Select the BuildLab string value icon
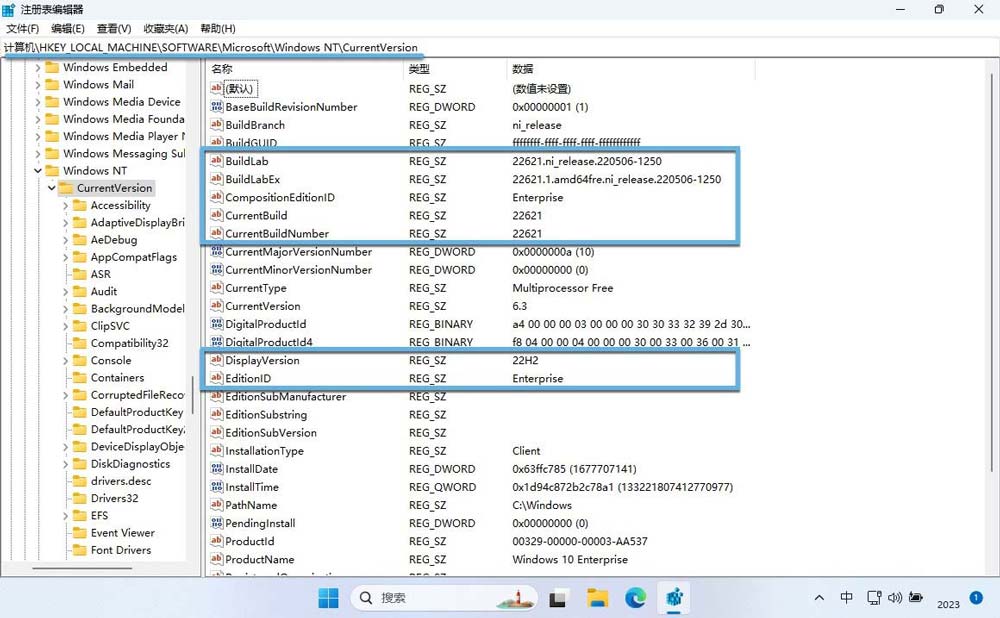Image resolution: width=1000 pixels, height=618 pixels. 216,161
